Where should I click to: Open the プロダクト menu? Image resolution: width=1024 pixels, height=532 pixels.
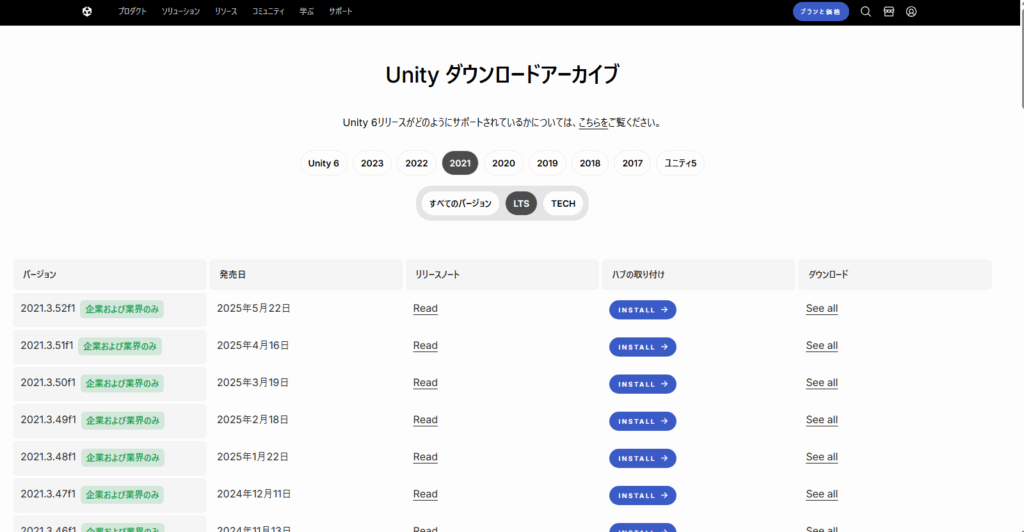[132, 11]
